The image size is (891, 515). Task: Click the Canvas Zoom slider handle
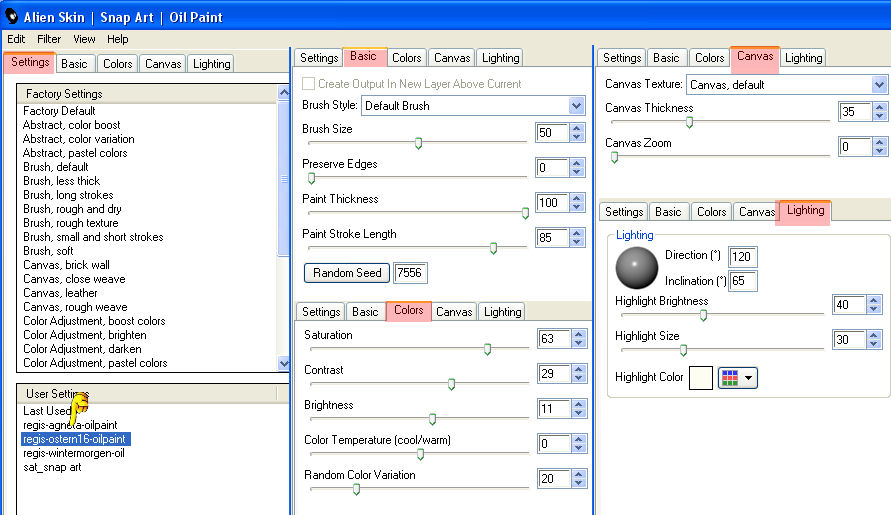click(x=614, y=157)
